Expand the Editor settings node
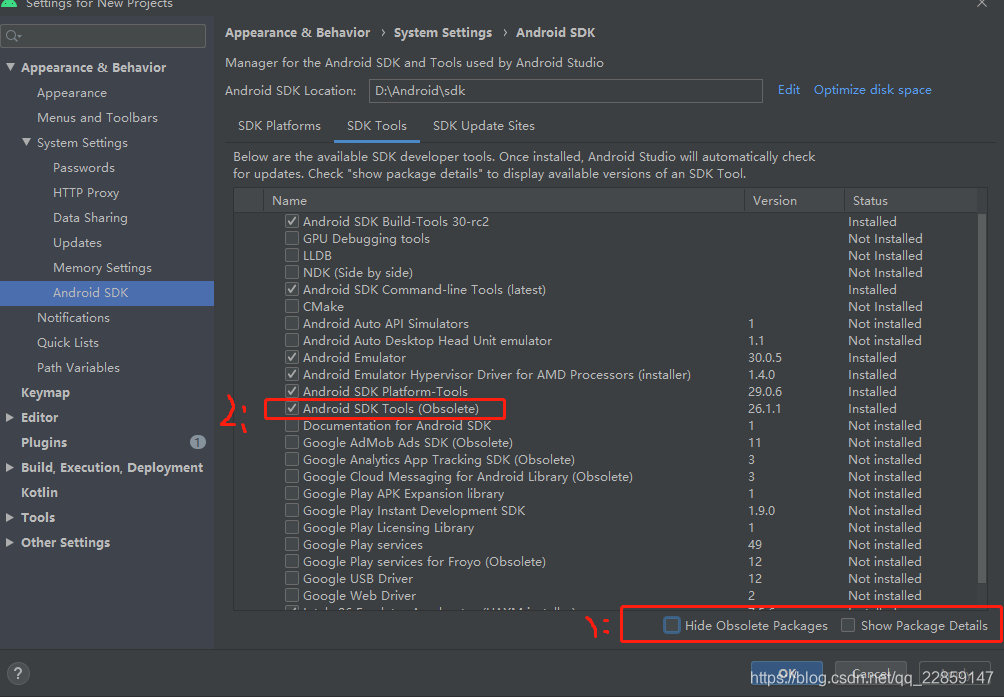Viewport: 1004px width, 697px height. pos(10,417)
